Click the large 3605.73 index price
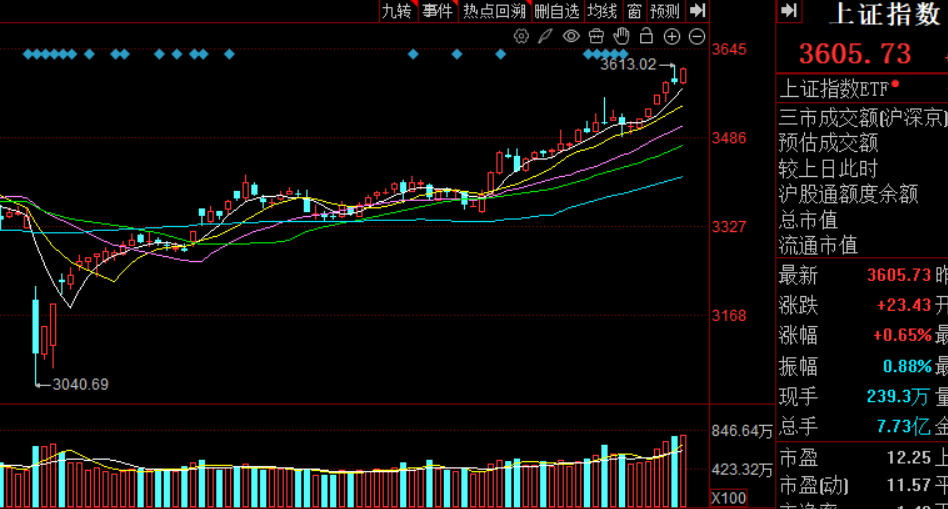Screen dimensions: 948x509 [x=855, y=53]
